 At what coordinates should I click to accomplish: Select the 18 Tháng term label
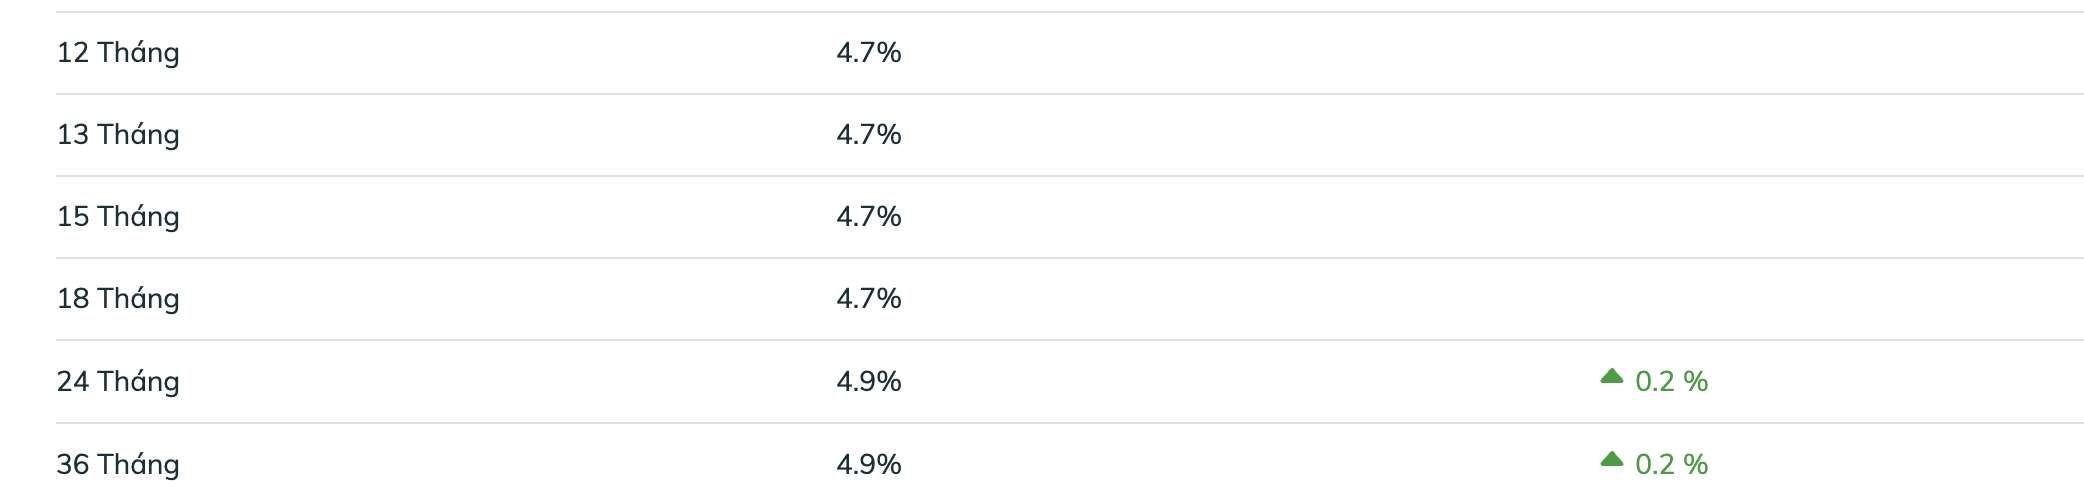[x=118, y=298]
